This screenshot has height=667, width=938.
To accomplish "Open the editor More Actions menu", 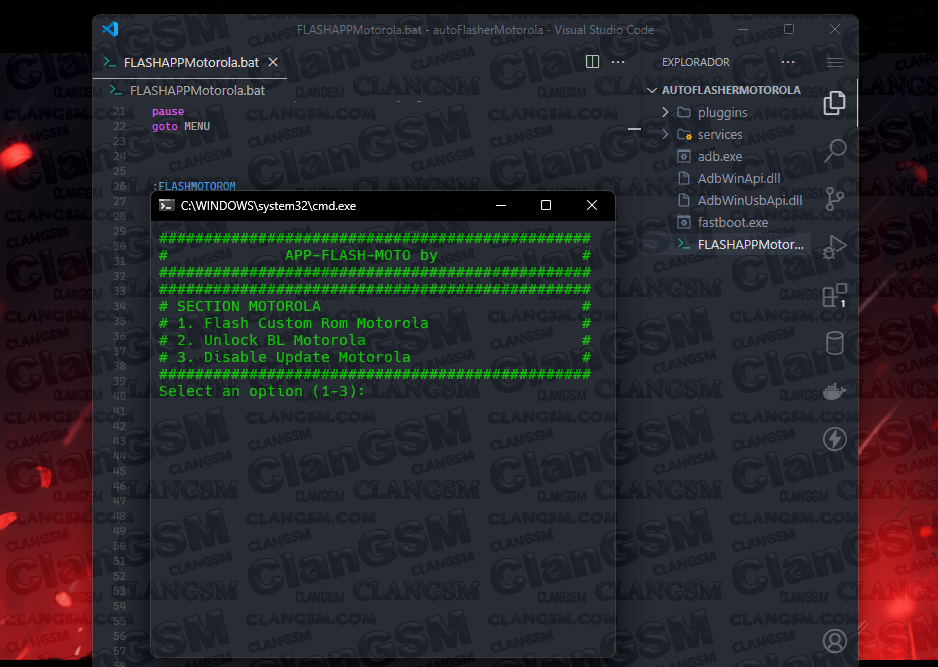I will (618, 62).
